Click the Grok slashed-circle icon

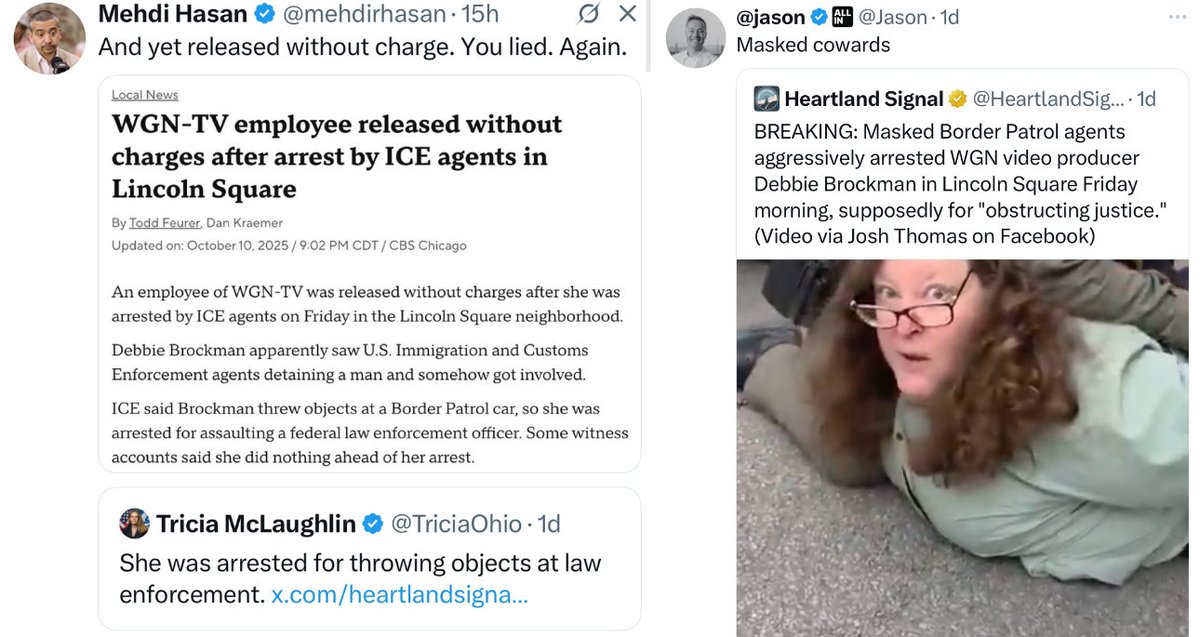click(x=590, y=14)
